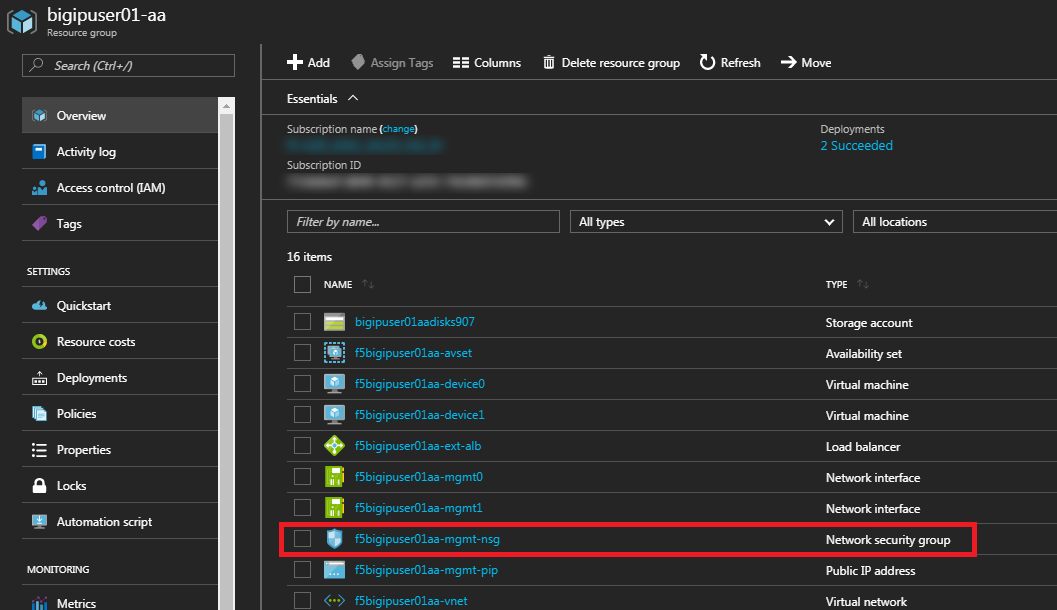
Task: Click the Quickstart cloud icon
Action: tap(39, 305)
